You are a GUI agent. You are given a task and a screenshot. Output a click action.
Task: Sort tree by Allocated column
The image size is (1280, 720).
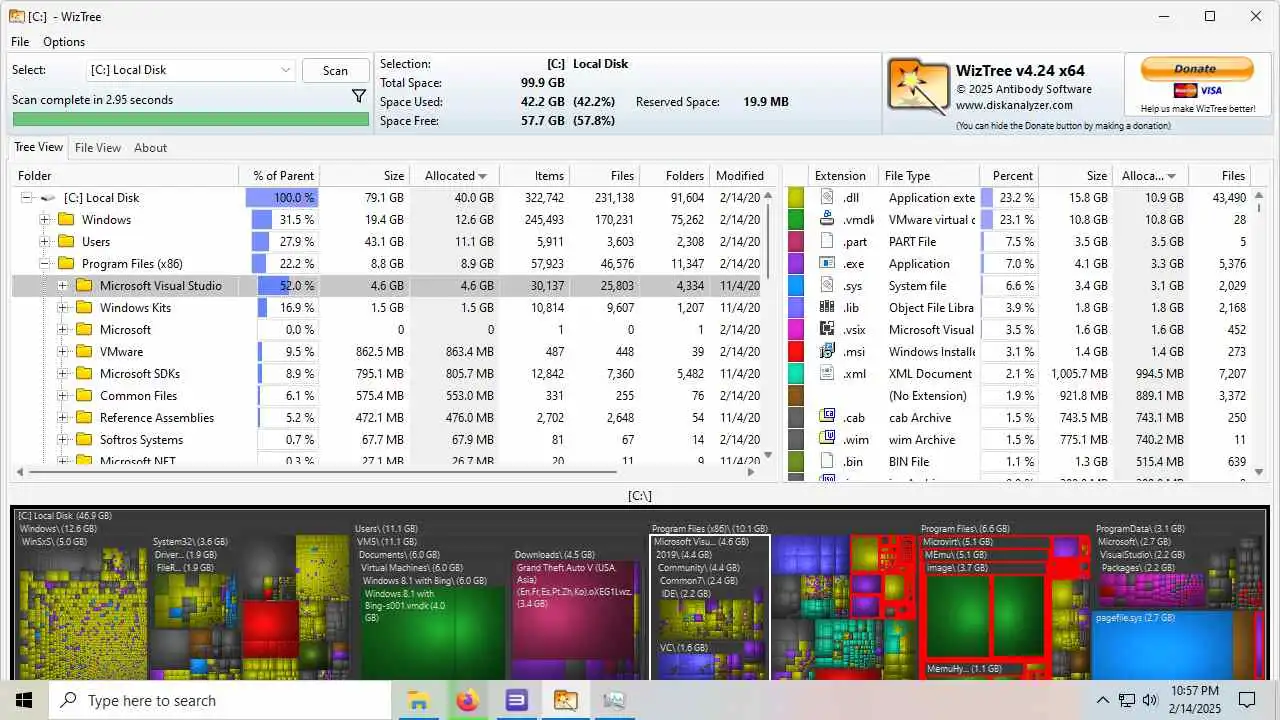tap(455, 176)
